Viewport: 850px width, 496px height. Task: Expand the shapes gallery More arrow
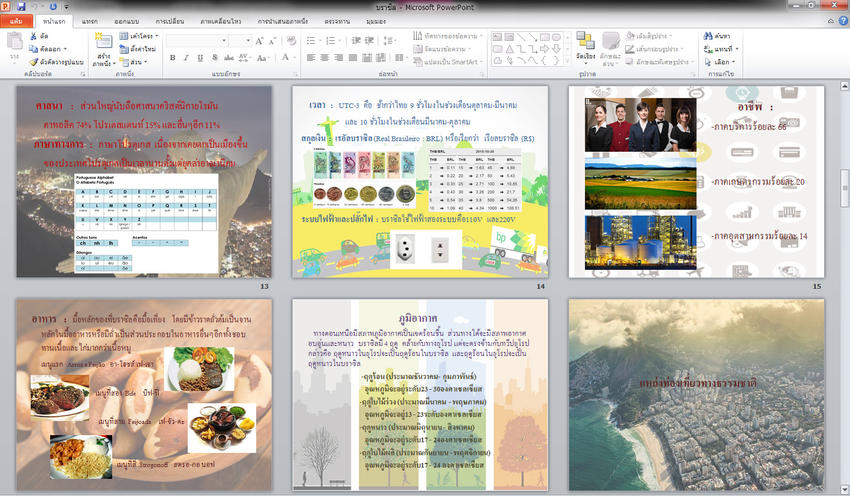(568, 61)
